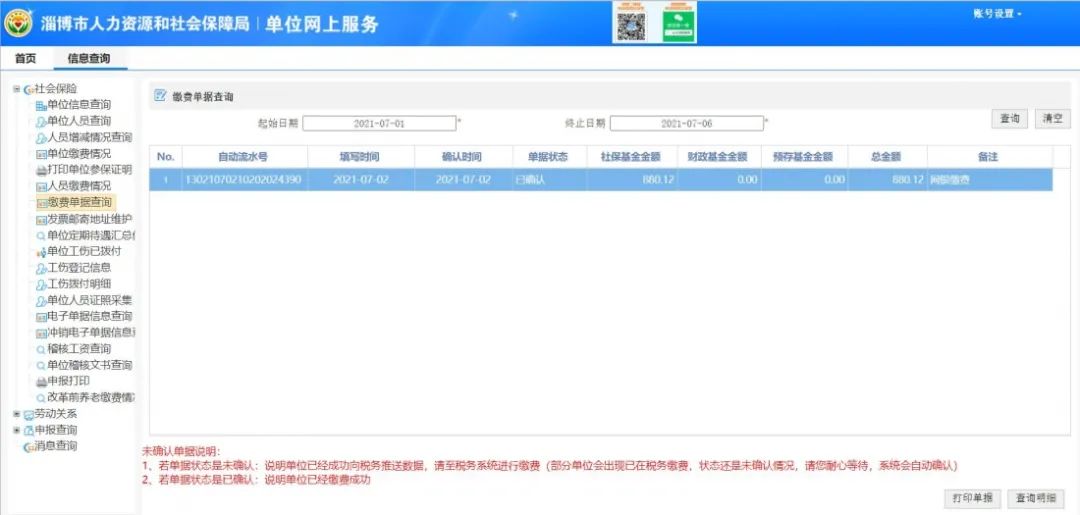
Task: Click the 备注 column header
Action: (989, 157)
